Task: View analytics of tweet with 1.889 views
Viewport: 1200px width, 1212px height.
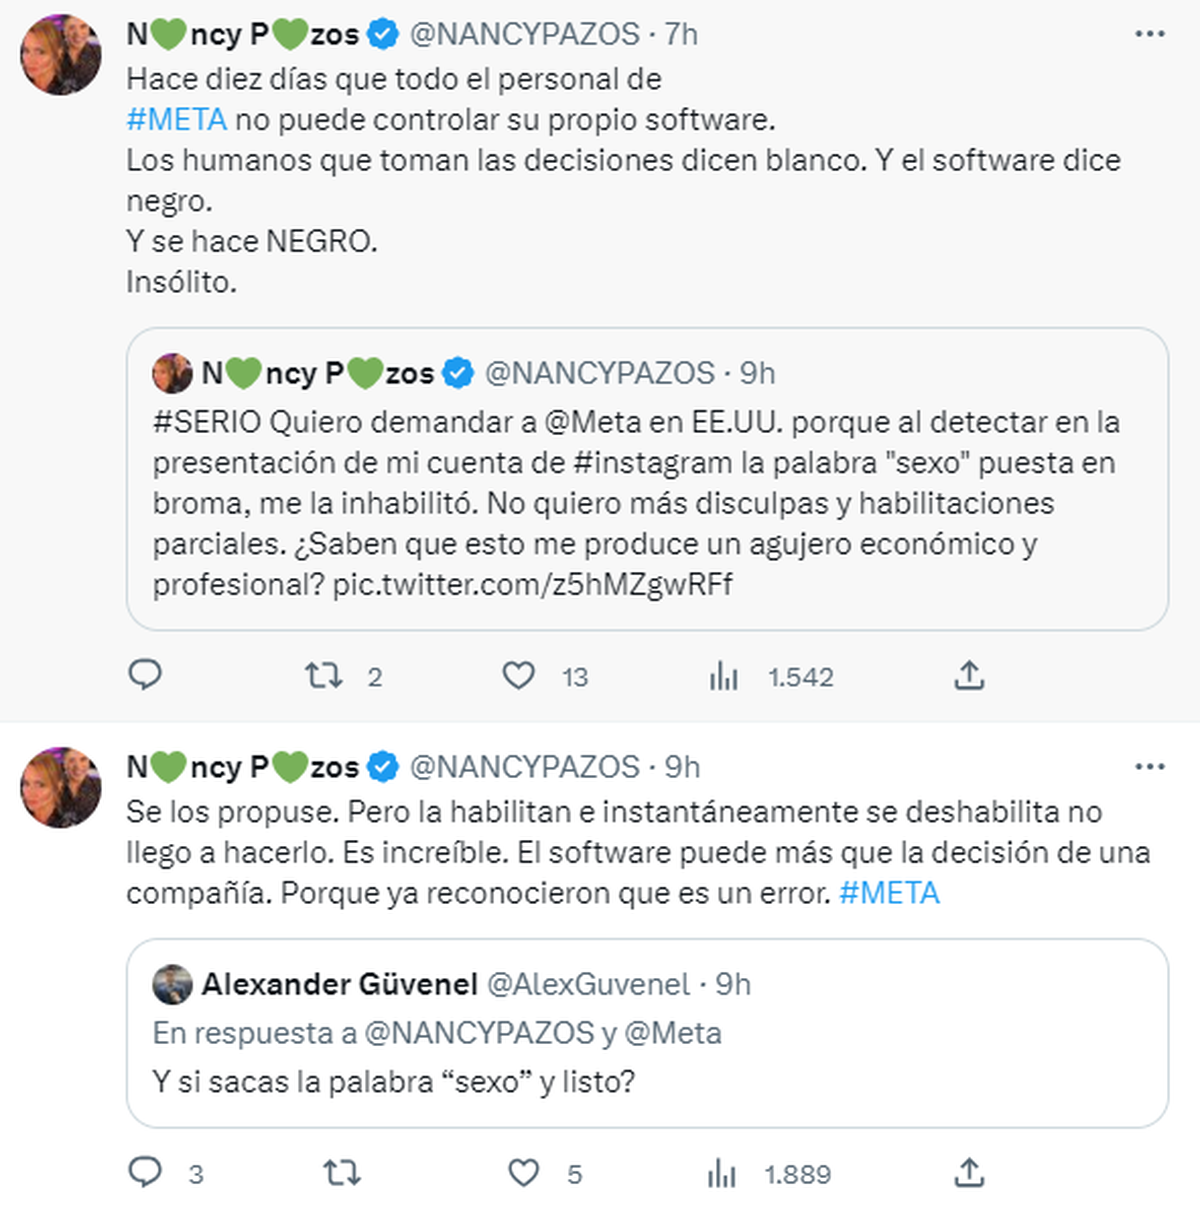Action: tap(722, 1173)
